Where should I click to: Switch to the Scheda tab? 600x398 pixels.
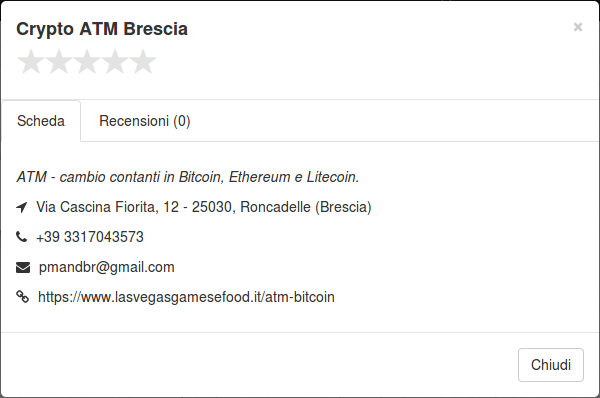41,121
